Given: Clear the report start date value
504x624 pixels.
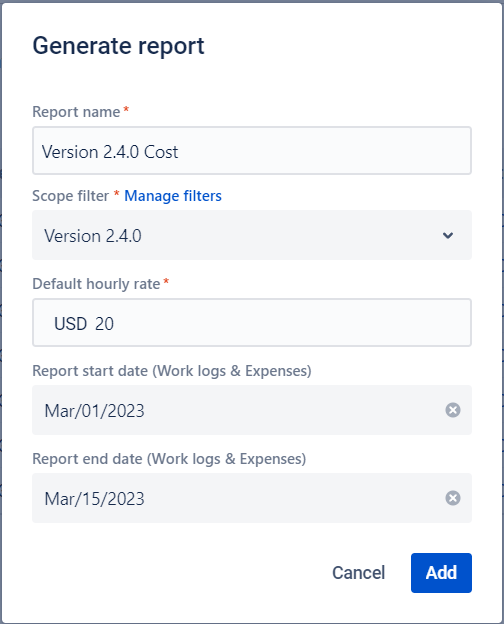Looking at the screenshot, I should (453, 410).
